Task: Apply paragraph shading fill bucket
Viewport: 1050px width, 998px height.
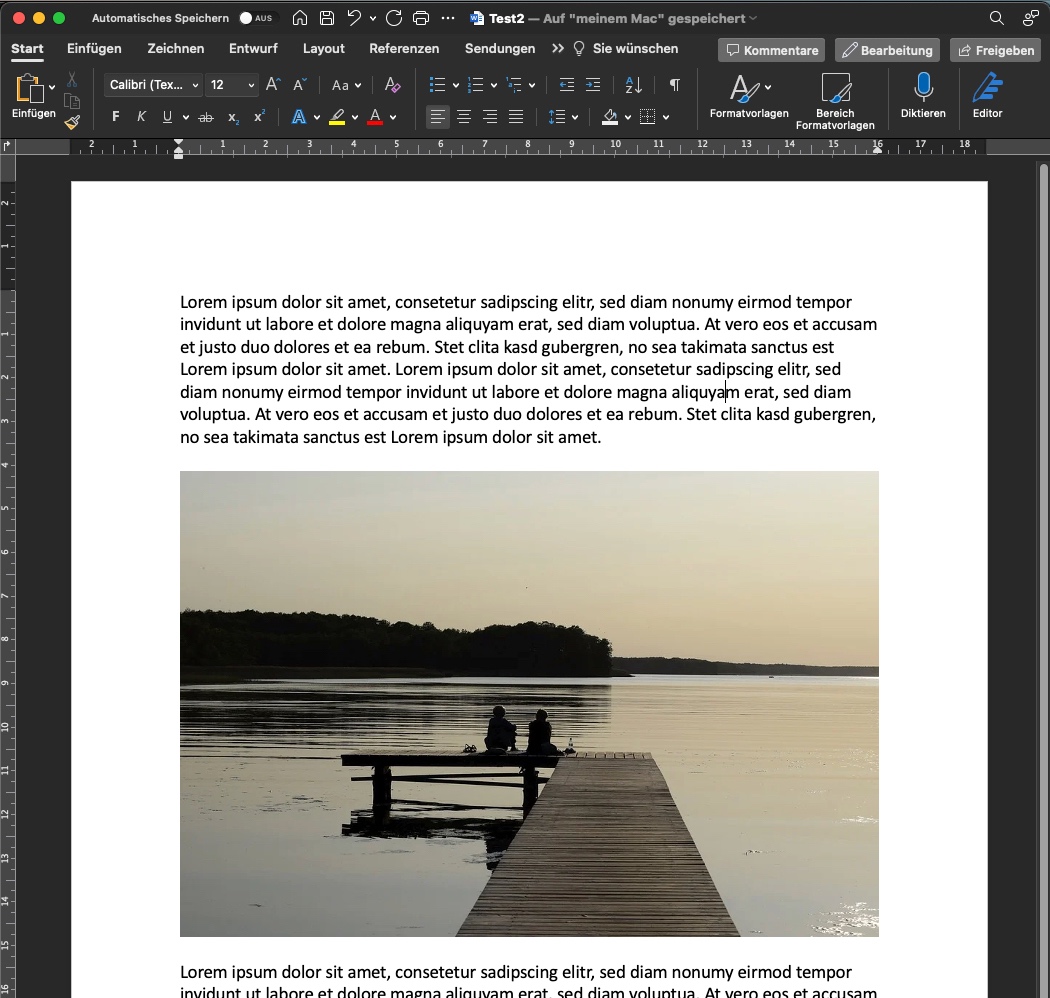Action: click(609, 117)
